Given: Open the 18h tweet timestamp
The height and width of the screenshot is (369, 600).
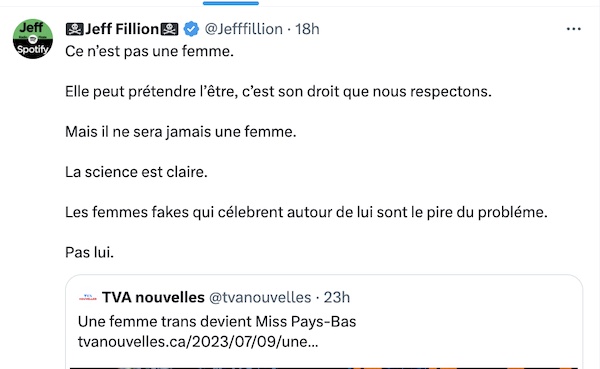Looking at the screenshot, I should click(307, 29).
